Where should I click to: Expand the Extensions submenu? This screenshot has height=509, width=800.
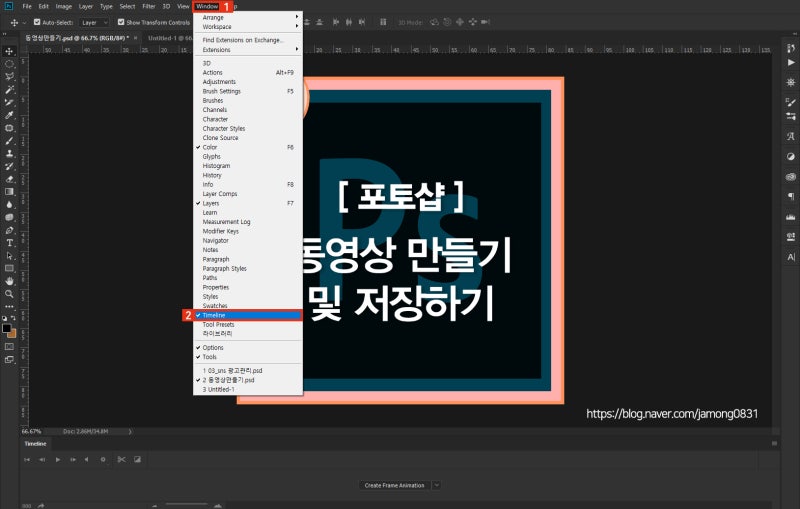click(x=248, y=50)
